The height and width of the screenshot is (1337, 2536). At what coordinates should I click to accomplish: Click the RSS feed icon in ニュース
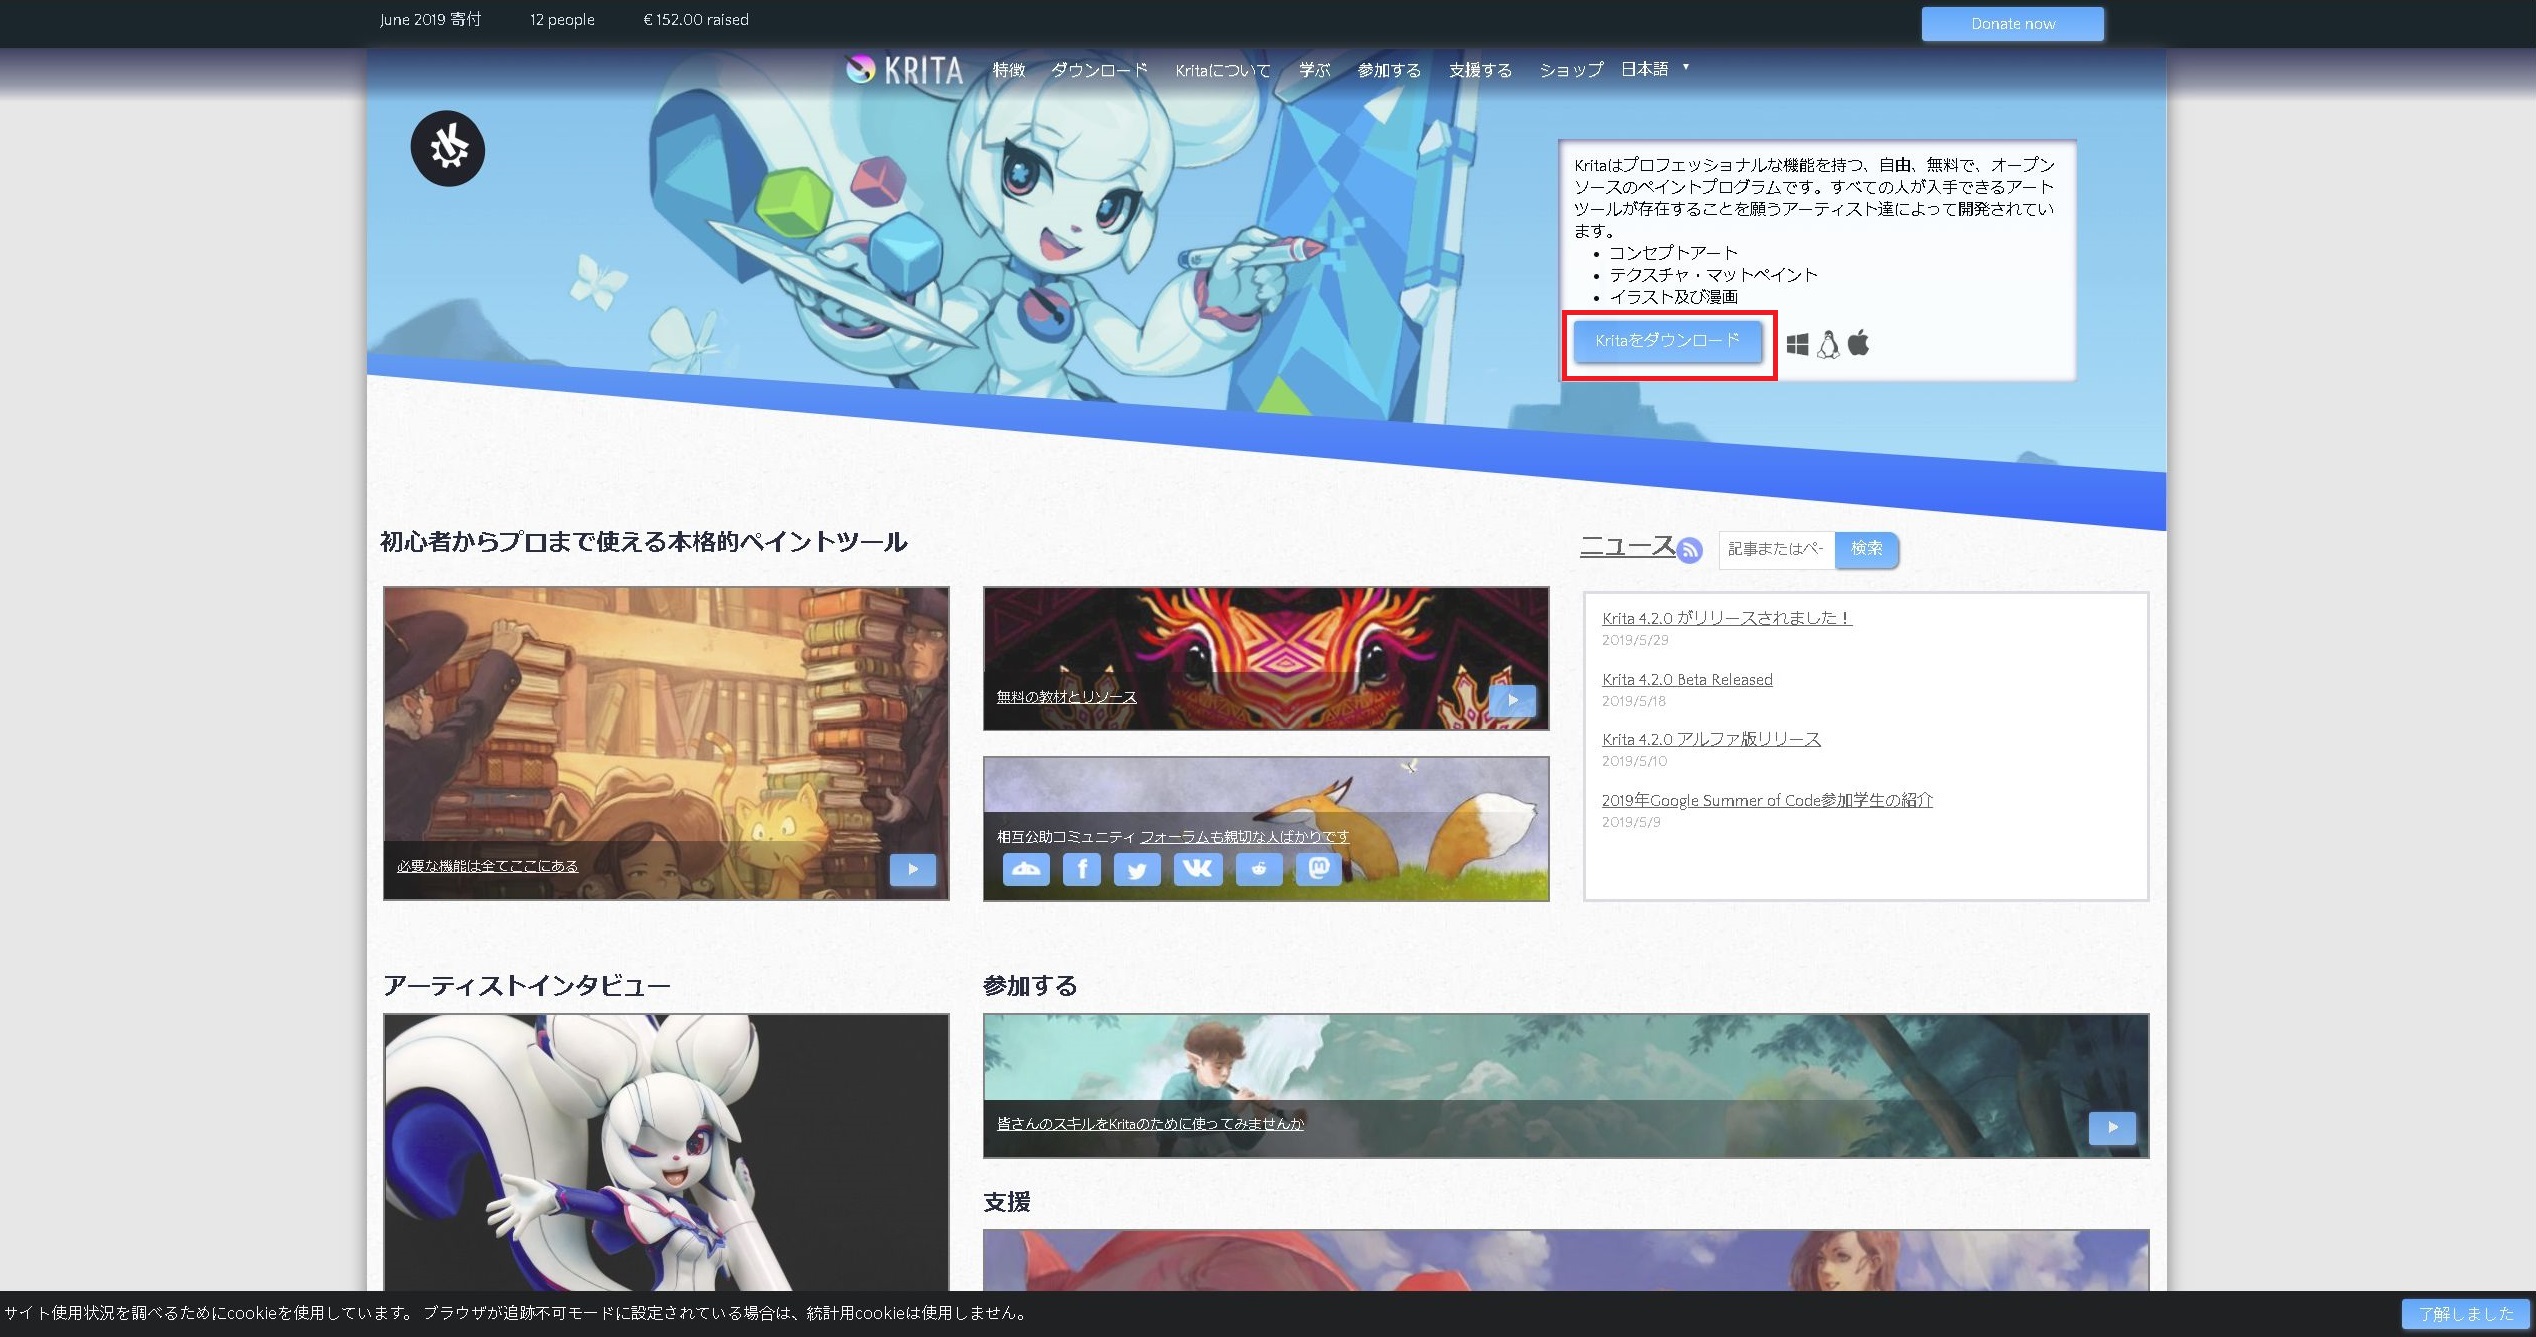(x=1689, y=550)
